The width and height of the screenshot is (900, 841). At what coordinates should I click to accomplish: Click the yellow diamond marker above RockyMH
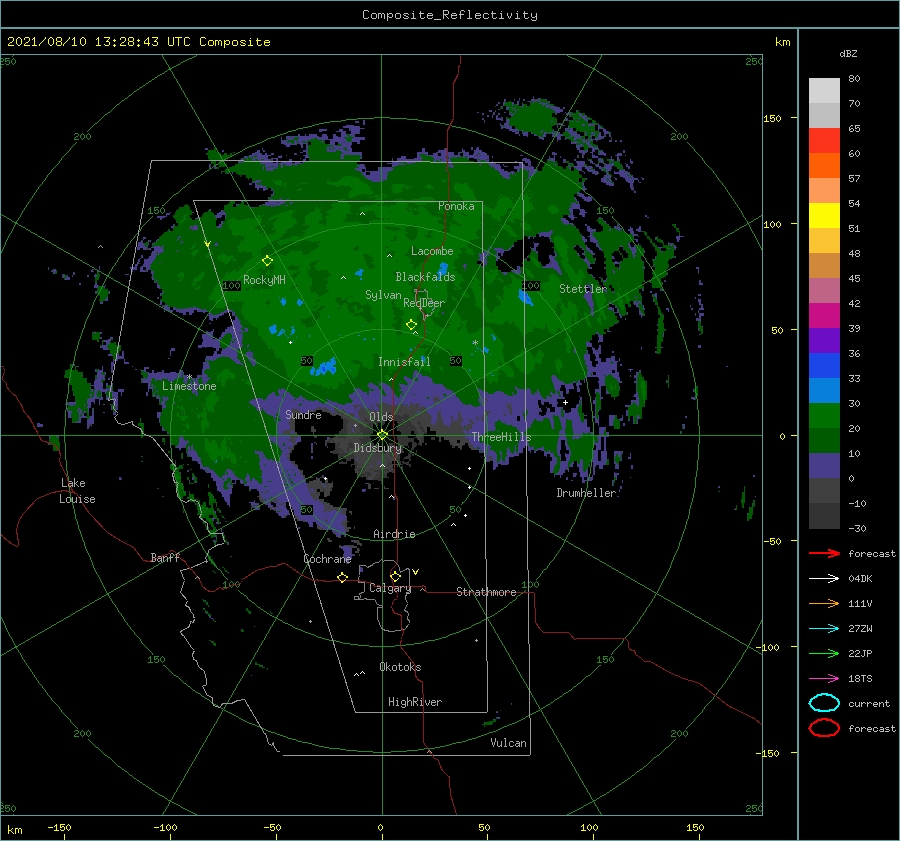click(x=267, y=261)
